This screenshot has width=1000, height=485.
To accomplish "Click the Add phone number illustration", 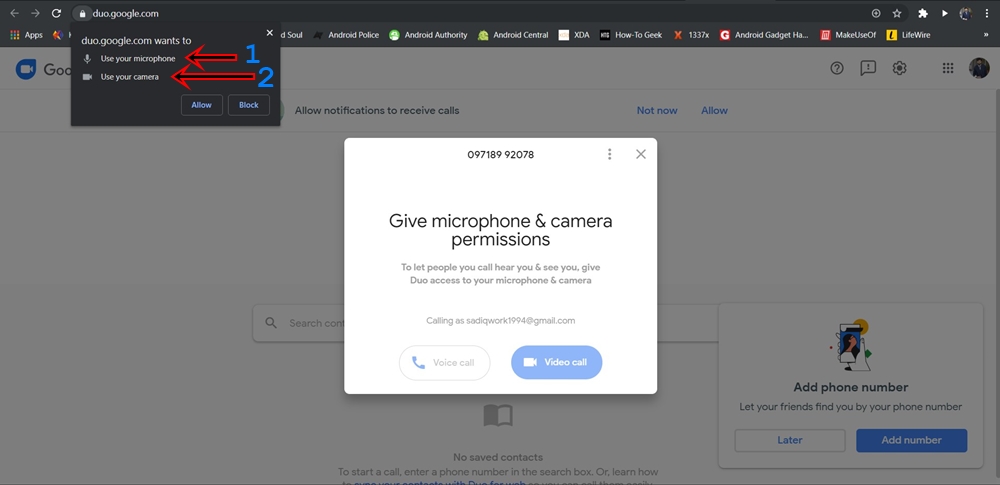I will point(851,345).
